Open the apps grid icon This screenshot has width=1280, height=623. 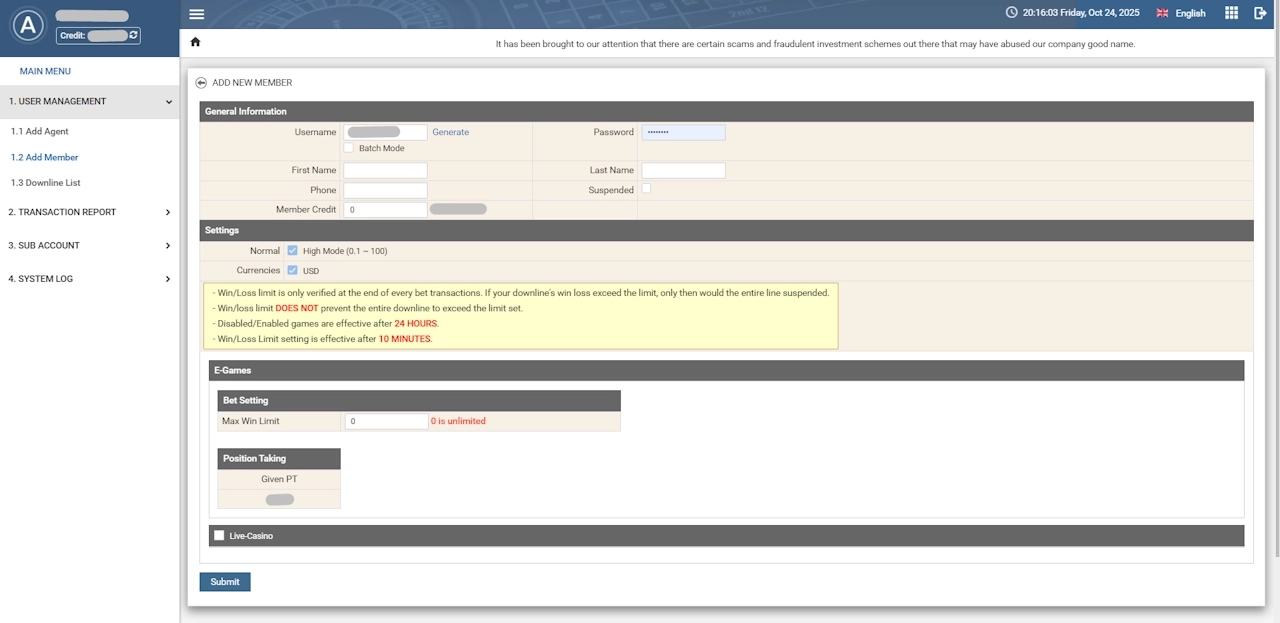point(1231,13)
